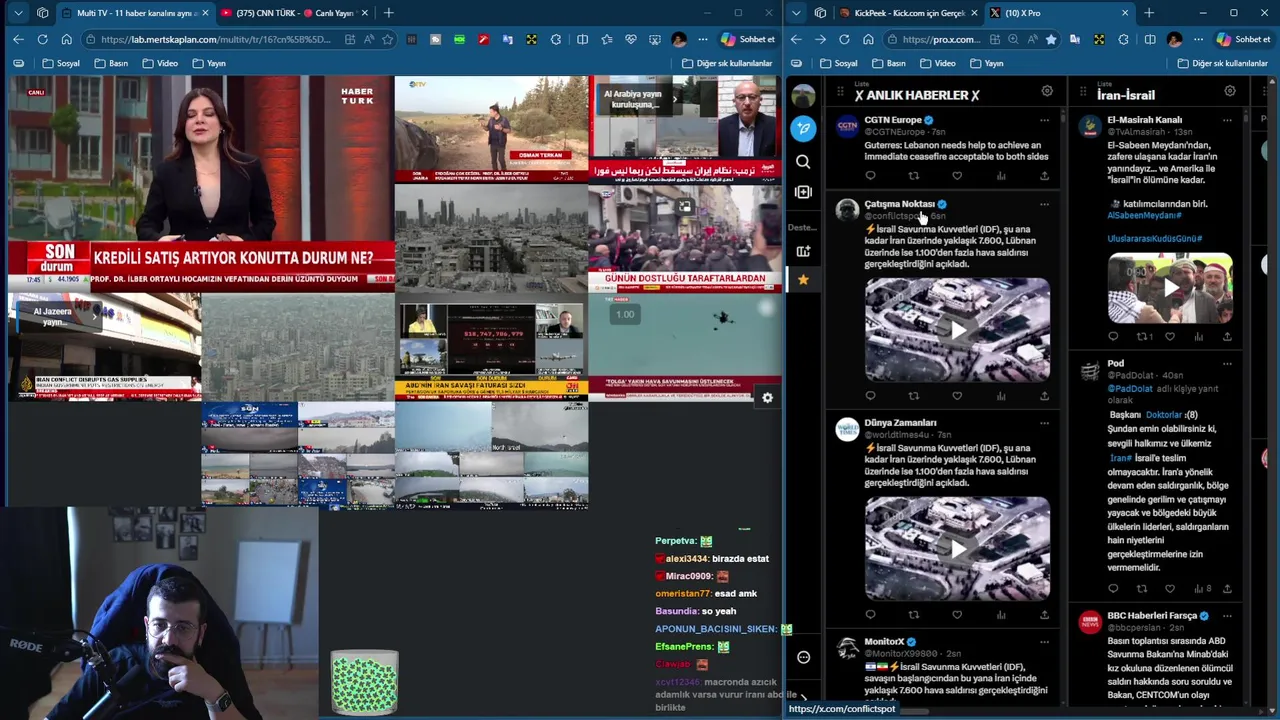This screenshot has height=720, width=1280.
Task: Open İran-İsrail column settings gear
Action: pos(1230,91)
